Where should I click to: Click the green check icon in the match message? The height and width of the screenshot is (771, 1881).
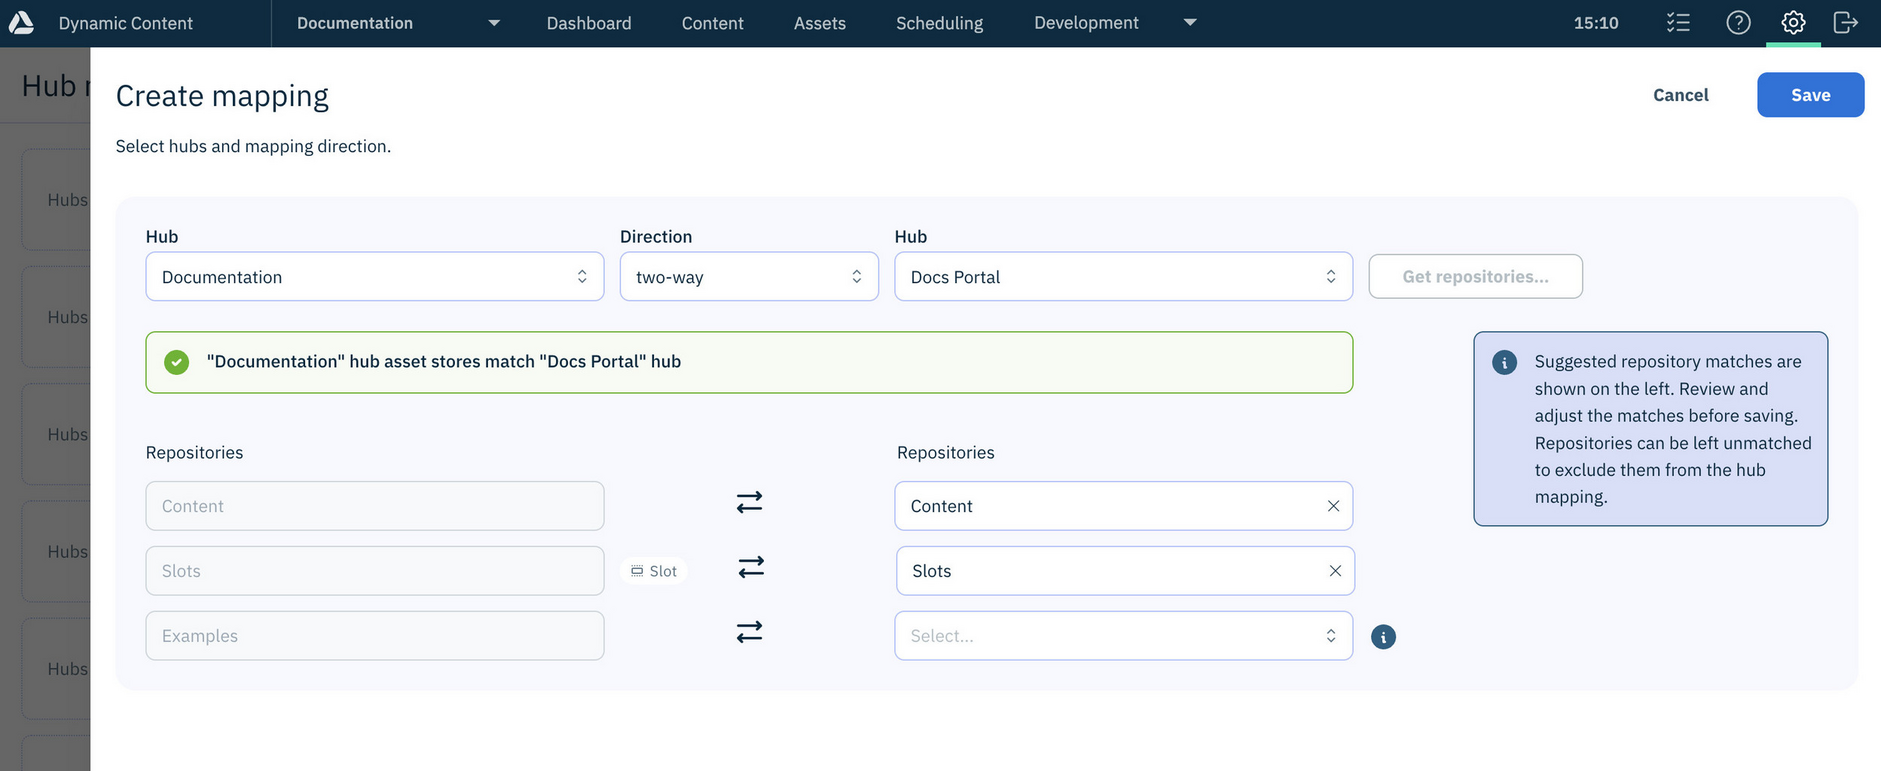[x=177, y=362]
